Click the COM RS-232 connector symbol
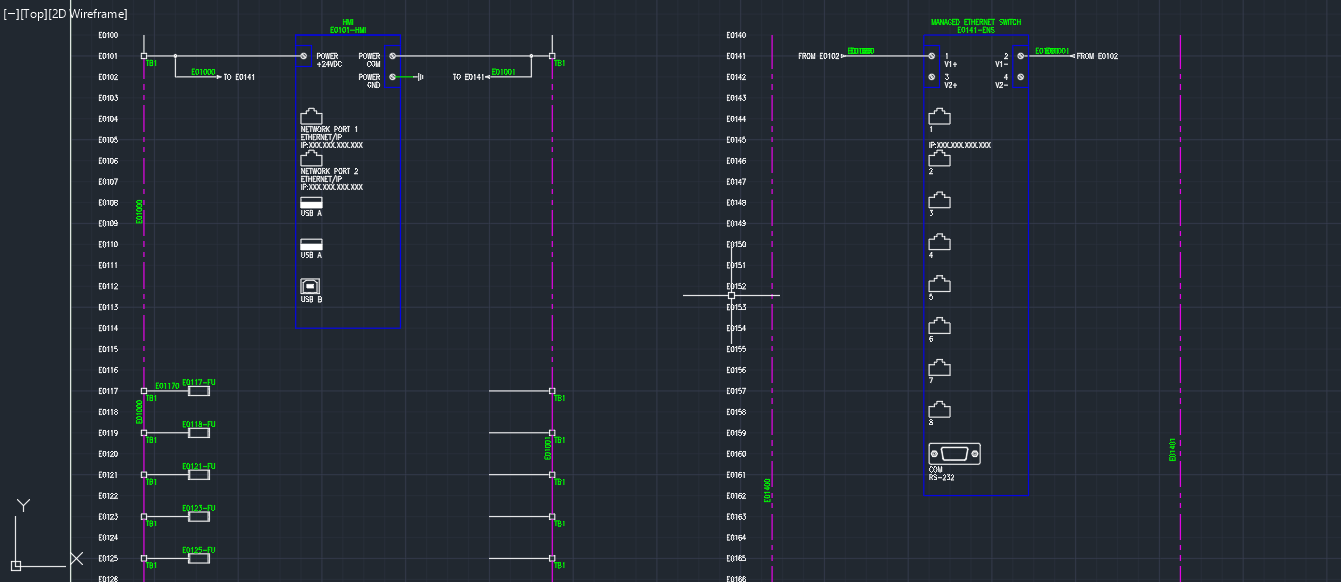The height and width of the screenshot is (582, 1341). pos(956,453)
